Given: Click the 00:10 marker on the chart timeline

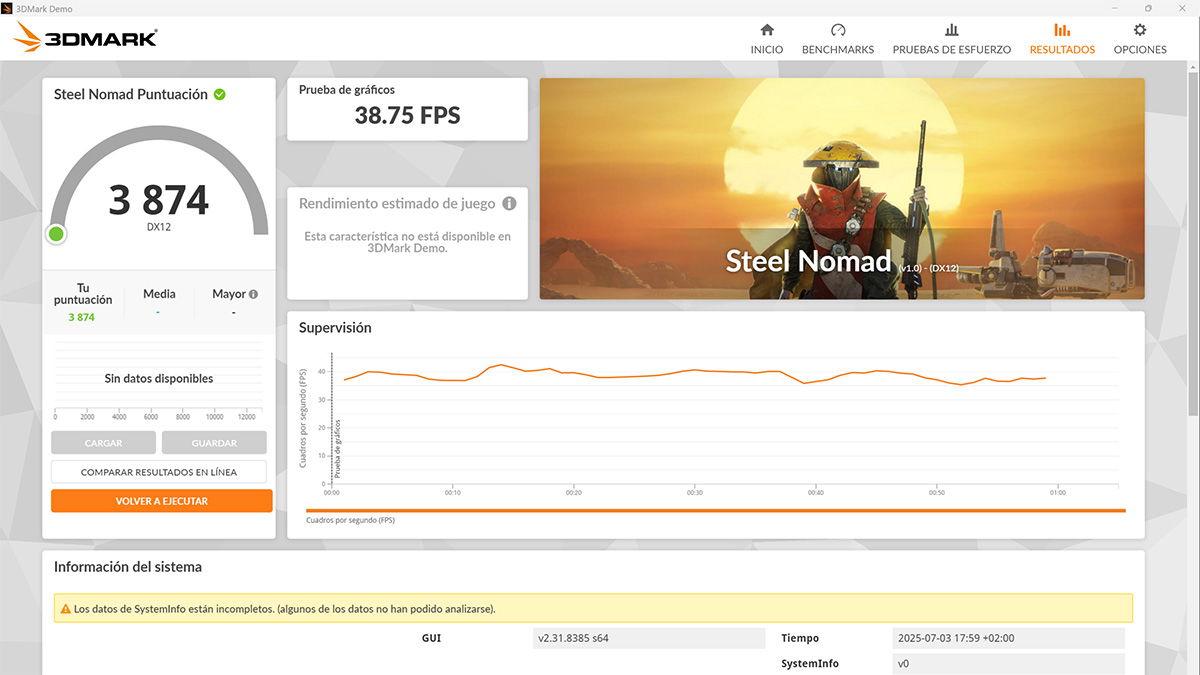Looking at the screenshot, I should coord(453,493).
